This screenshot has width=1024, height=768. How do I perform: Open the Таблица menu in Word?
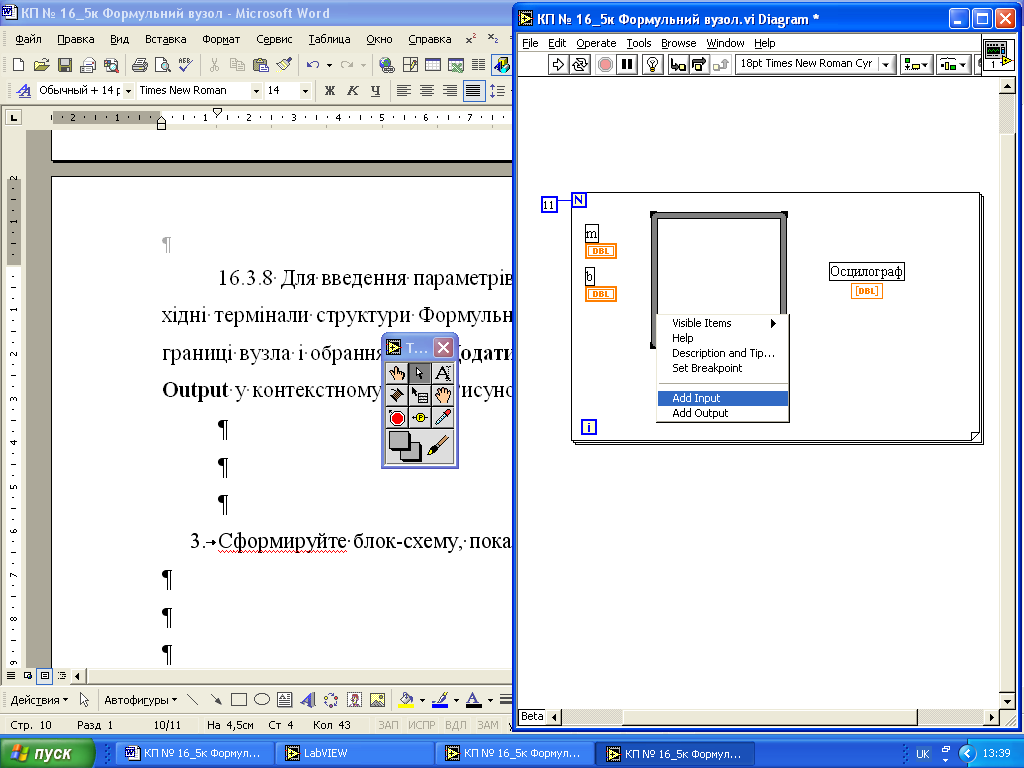[x=329, y=39]
